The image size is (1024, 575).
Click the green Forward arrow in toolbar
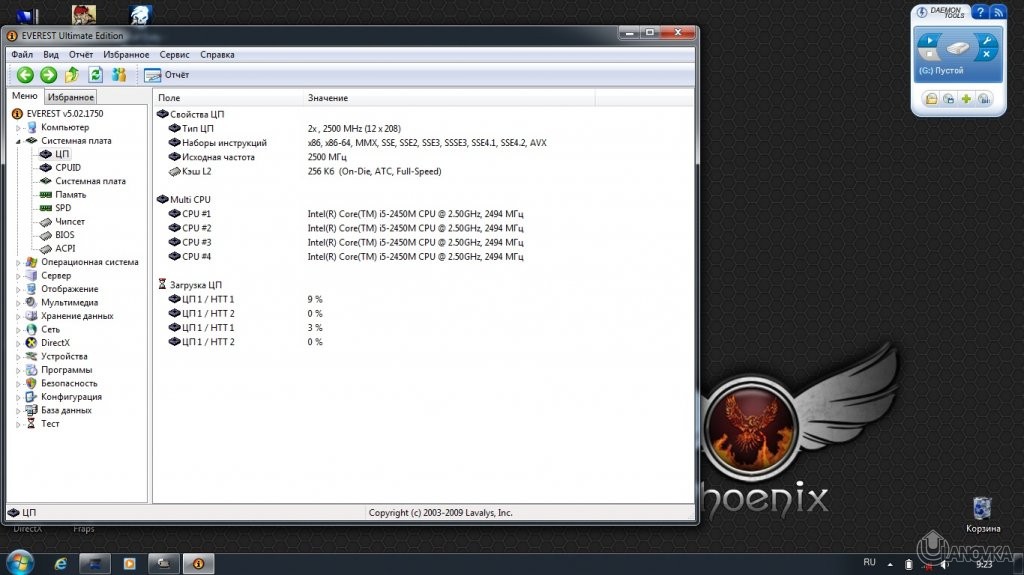coord(48,75)
